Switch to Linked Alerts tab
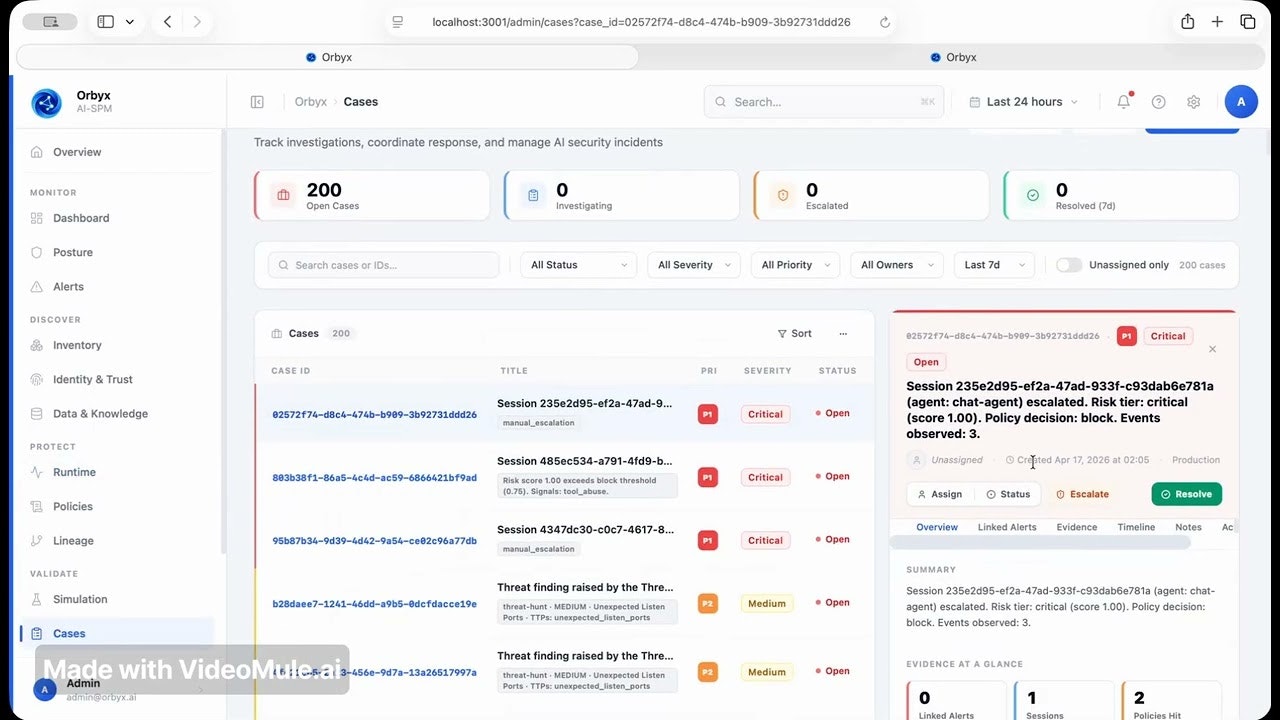 point(1007,527)
